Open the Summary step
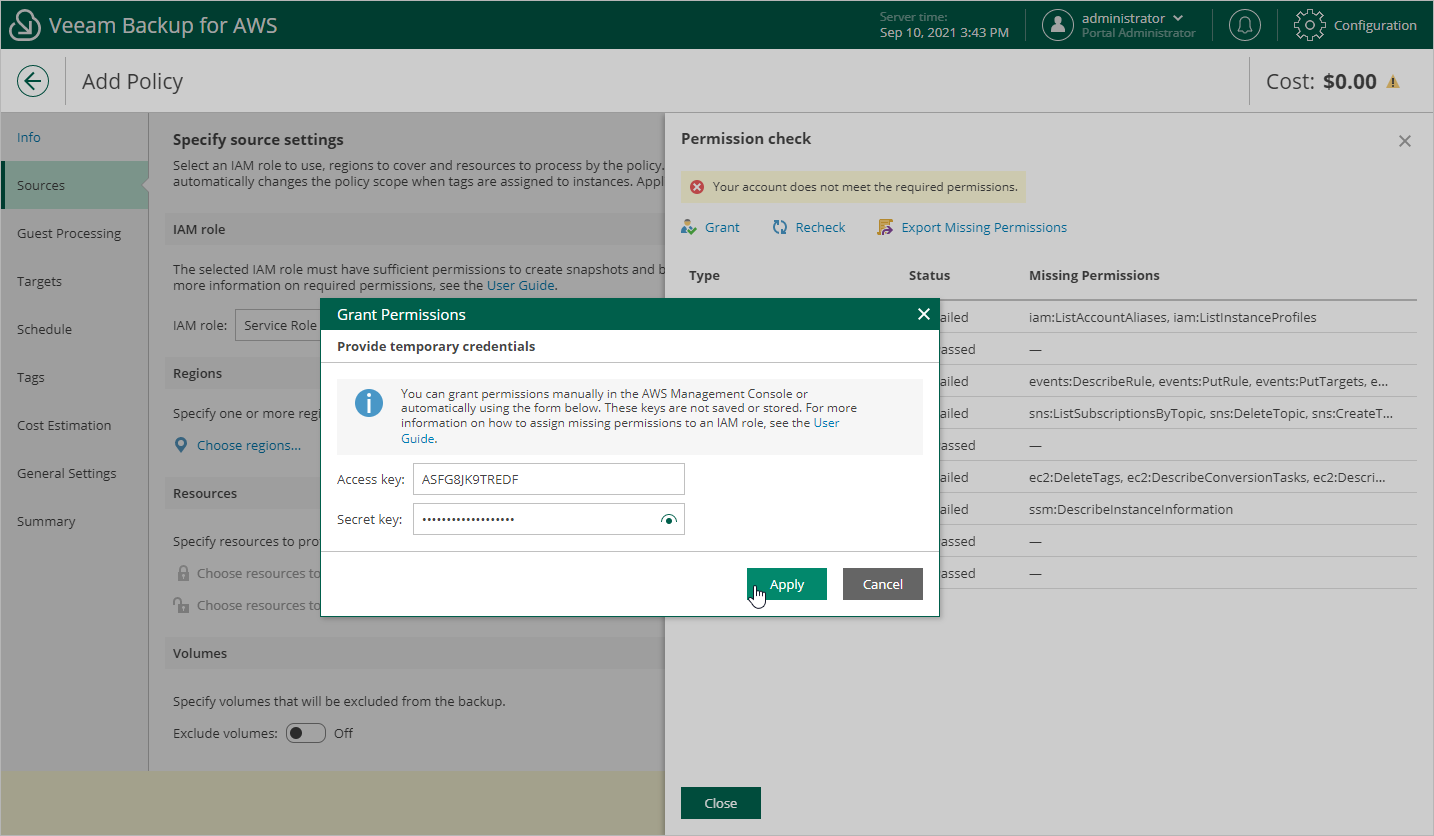Screen dimensions: 1434x836 (46, 521)
